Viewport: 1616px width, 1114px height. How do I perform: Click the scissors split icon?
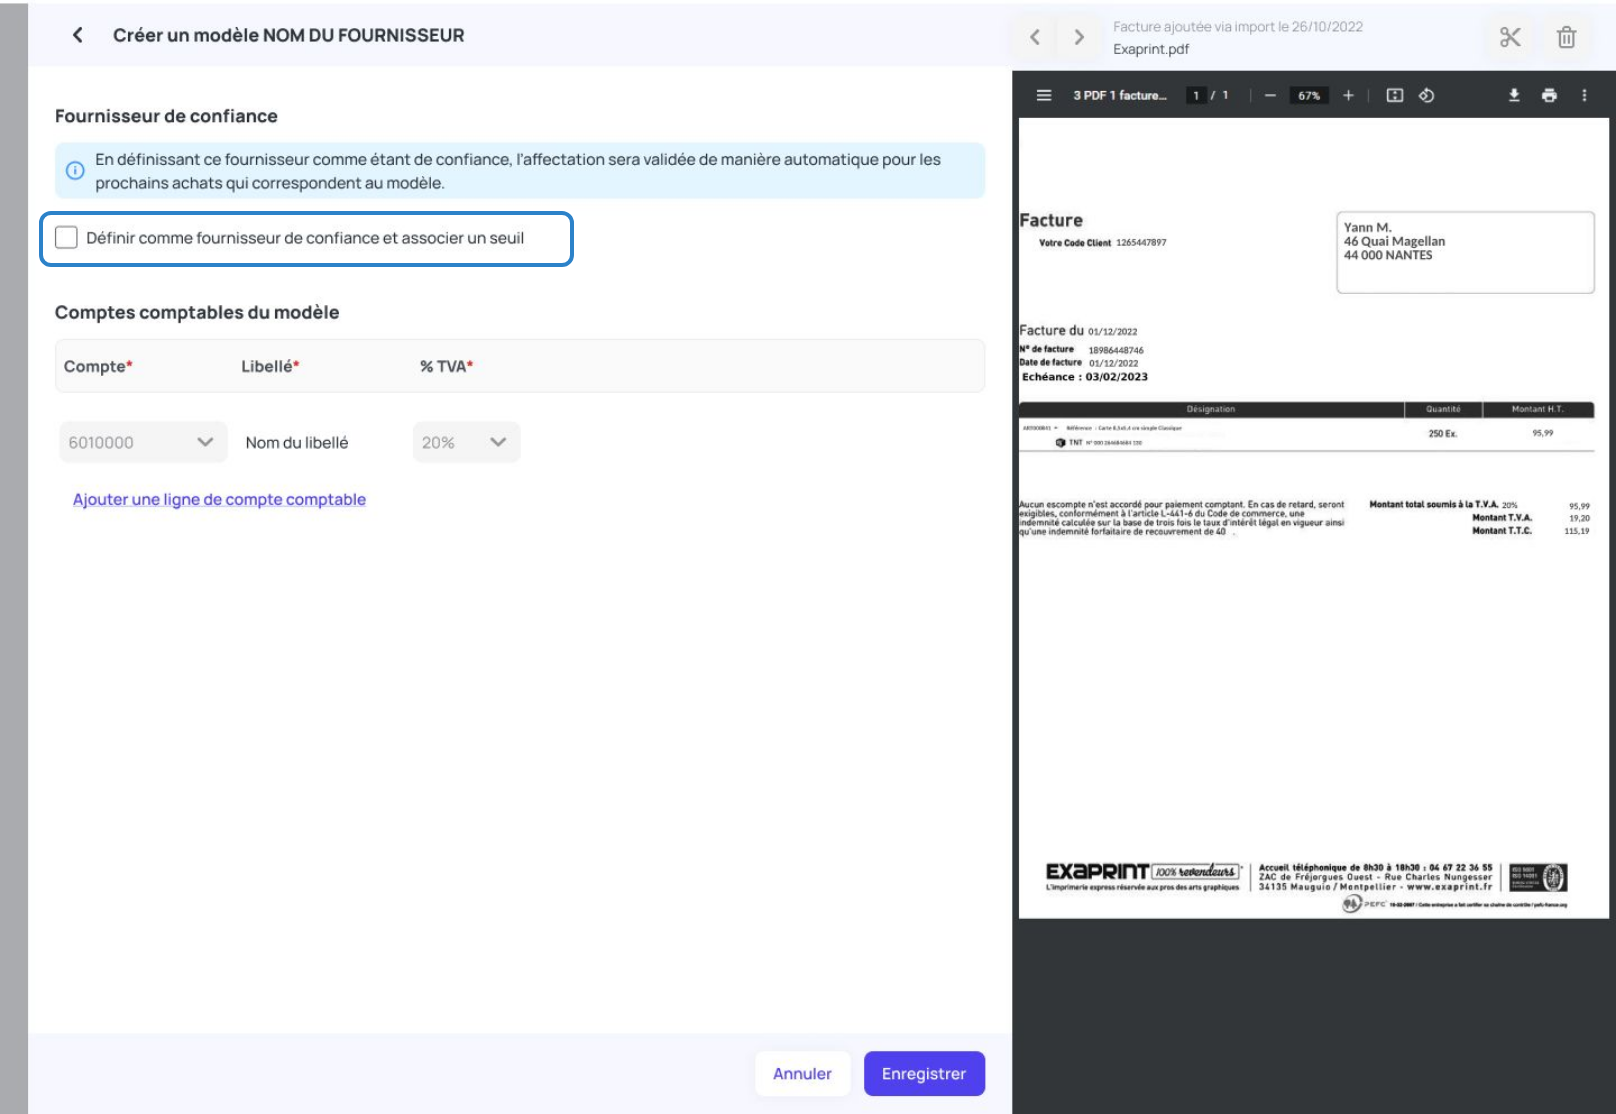(x=1510, y=37)
